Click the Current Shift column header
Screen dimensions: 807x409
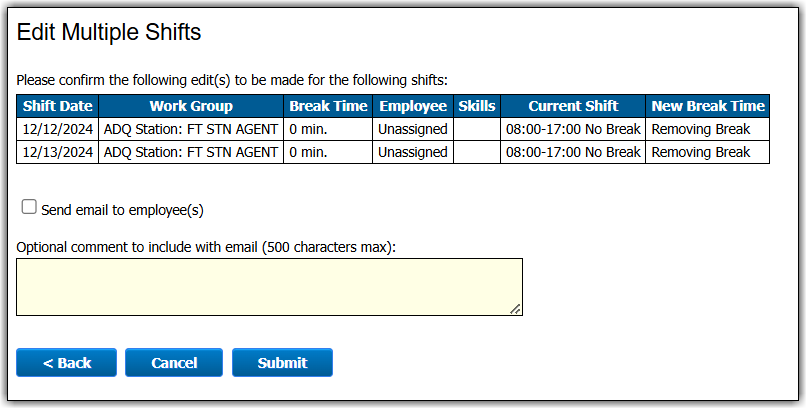[x=573, y=106]
